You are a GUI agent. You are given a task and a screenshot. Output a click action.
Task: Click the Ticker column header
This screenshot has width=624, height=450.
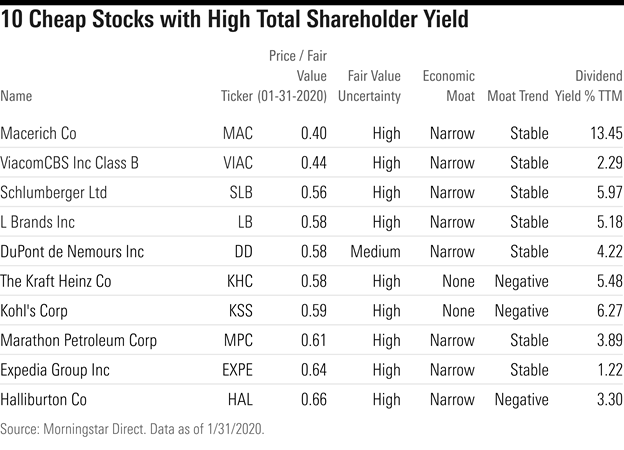click(x=236, y=96)
